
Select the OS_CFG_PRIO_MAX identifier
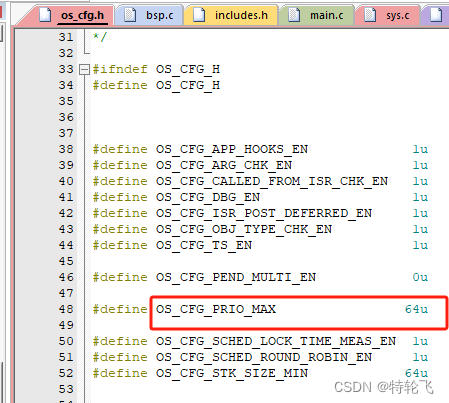[x=216, y=310]
